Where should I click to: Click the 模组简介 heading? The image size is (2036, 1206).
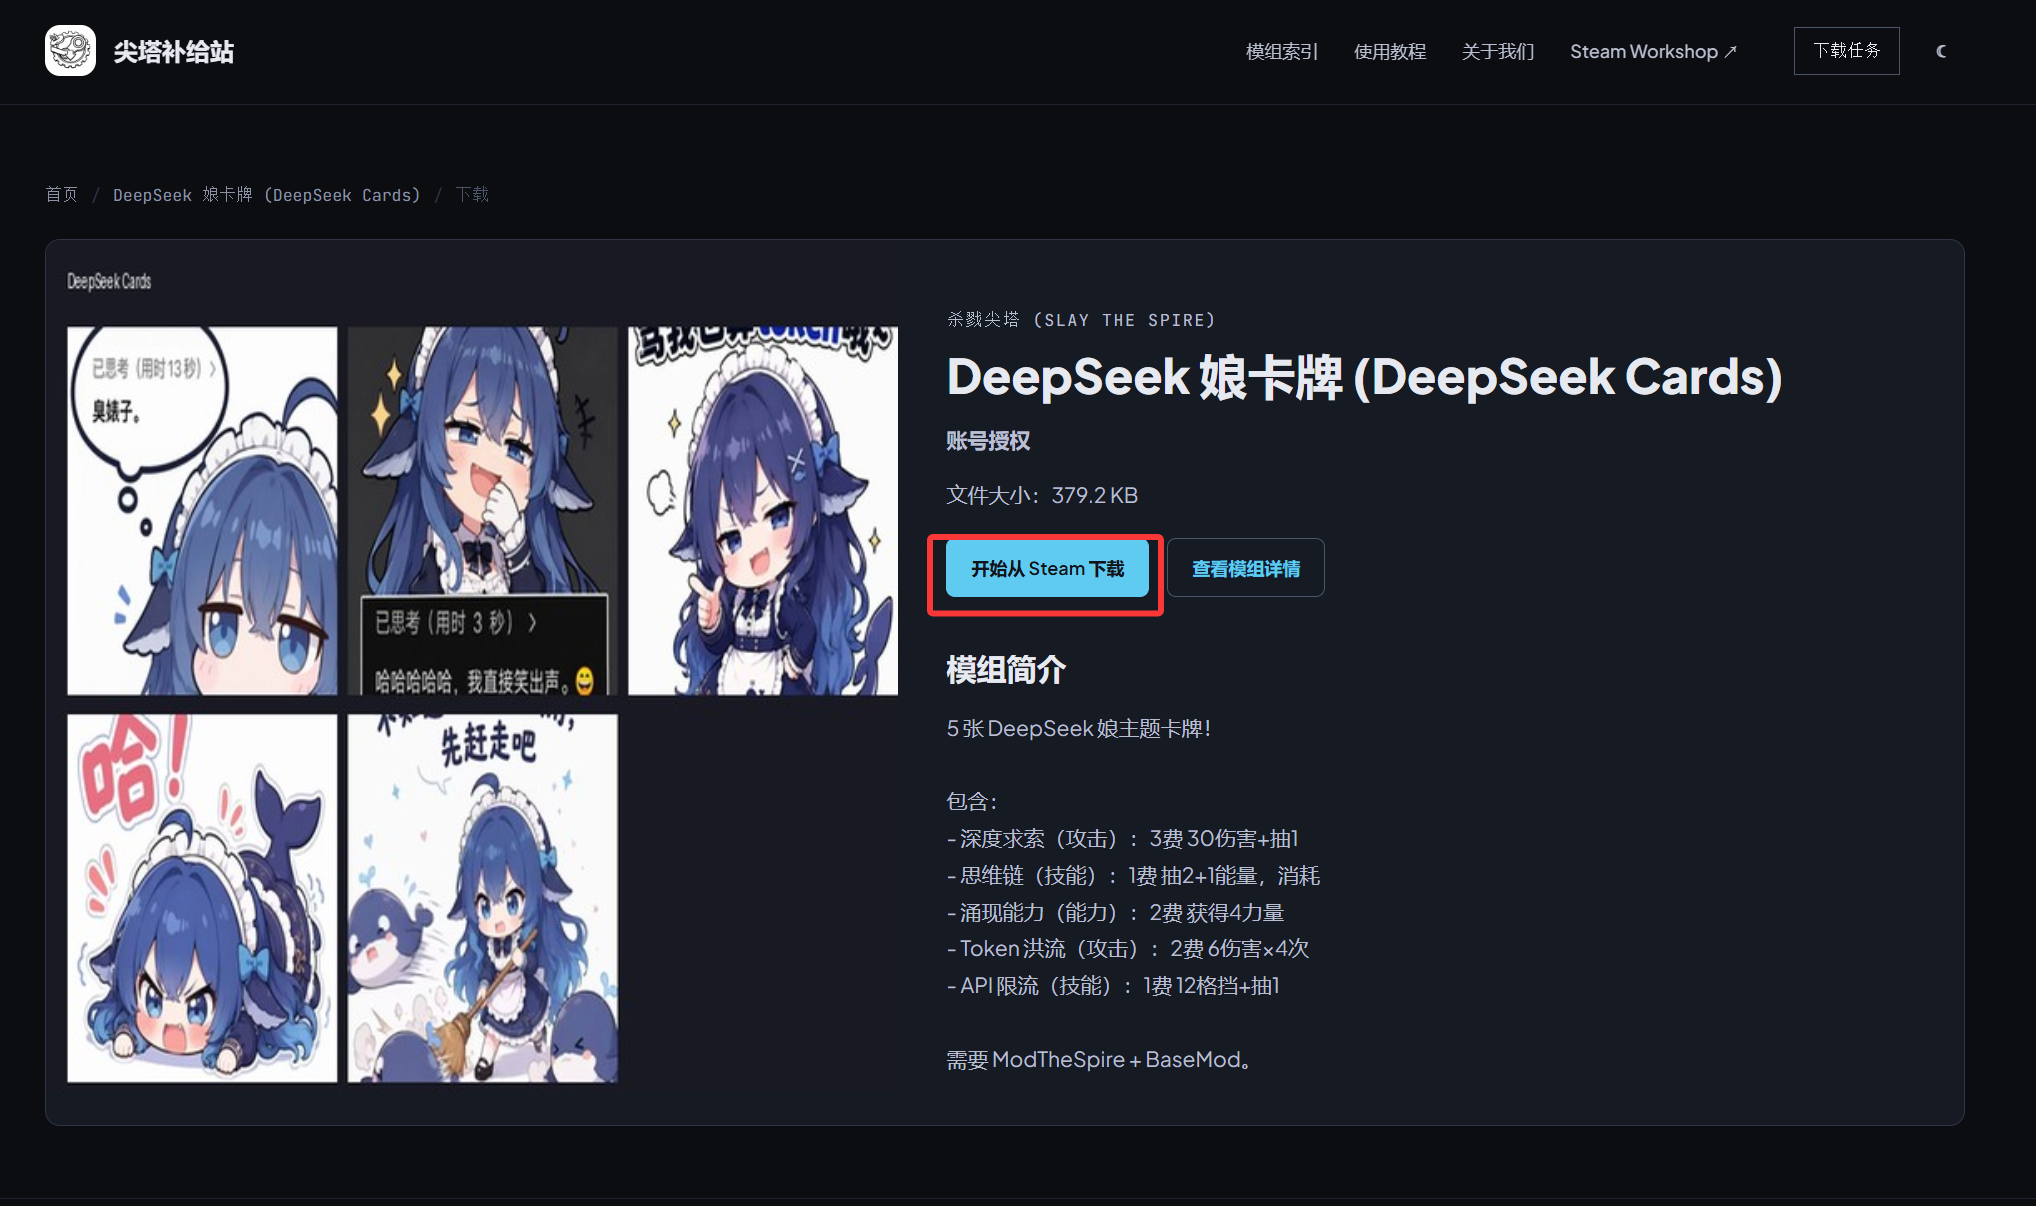click(x=1006, y=670)
